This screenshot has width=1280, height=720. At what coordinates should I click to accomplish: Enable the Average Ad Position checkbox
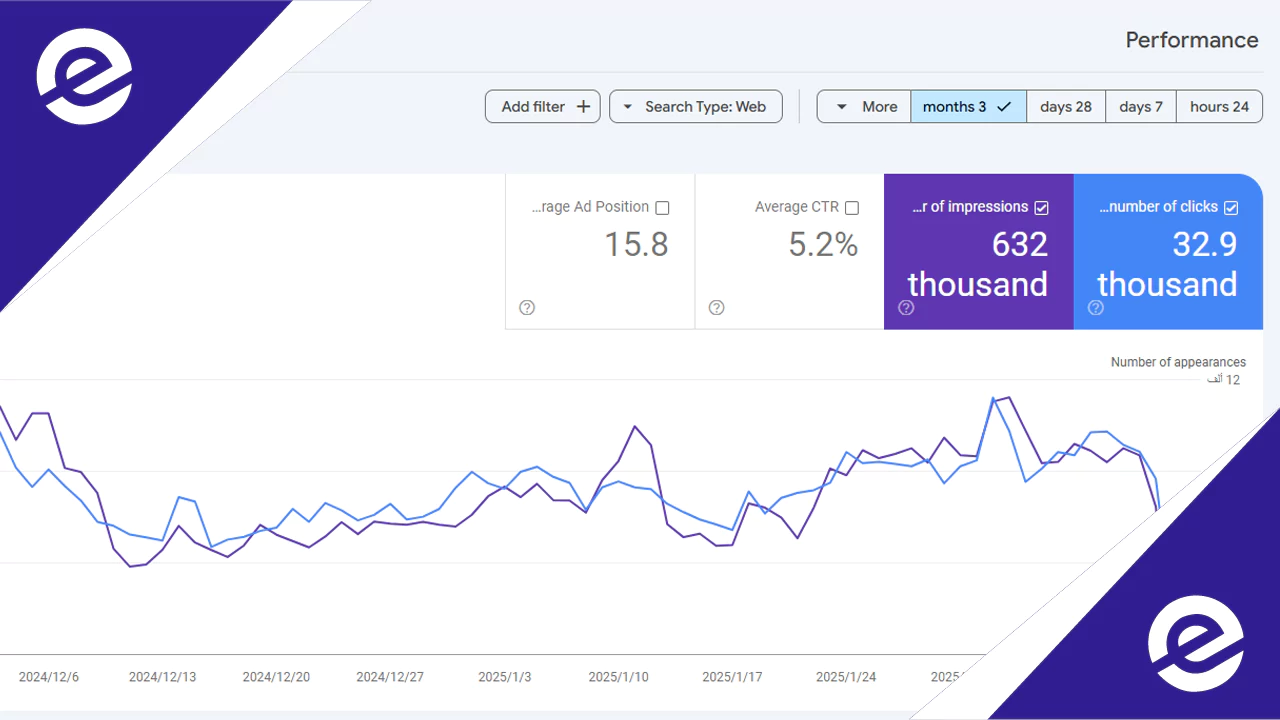[662, 208]
